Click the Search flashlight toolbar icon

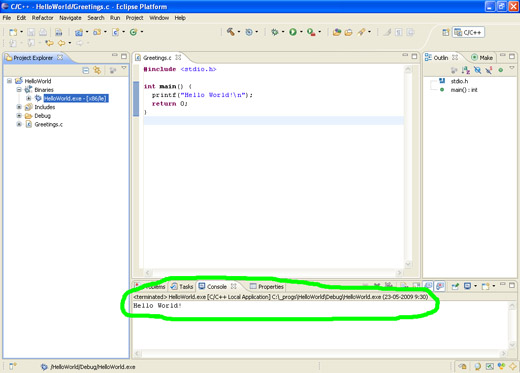coord(361,32)
